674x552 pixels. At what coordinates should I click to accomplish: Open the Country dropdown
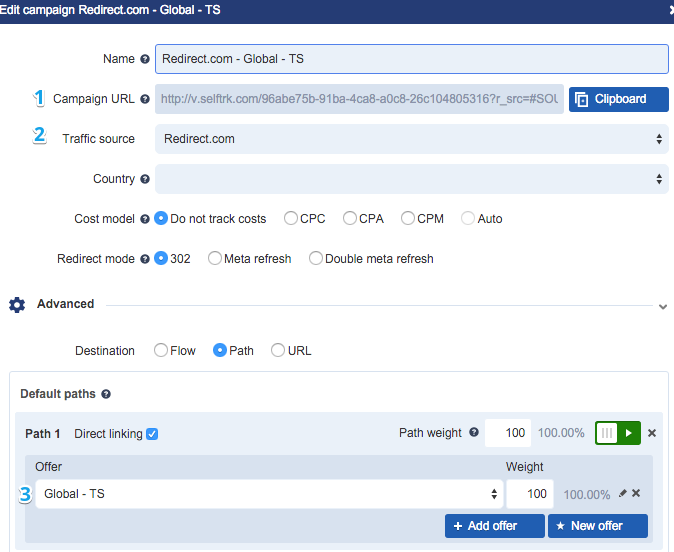[x=411, y=179]
